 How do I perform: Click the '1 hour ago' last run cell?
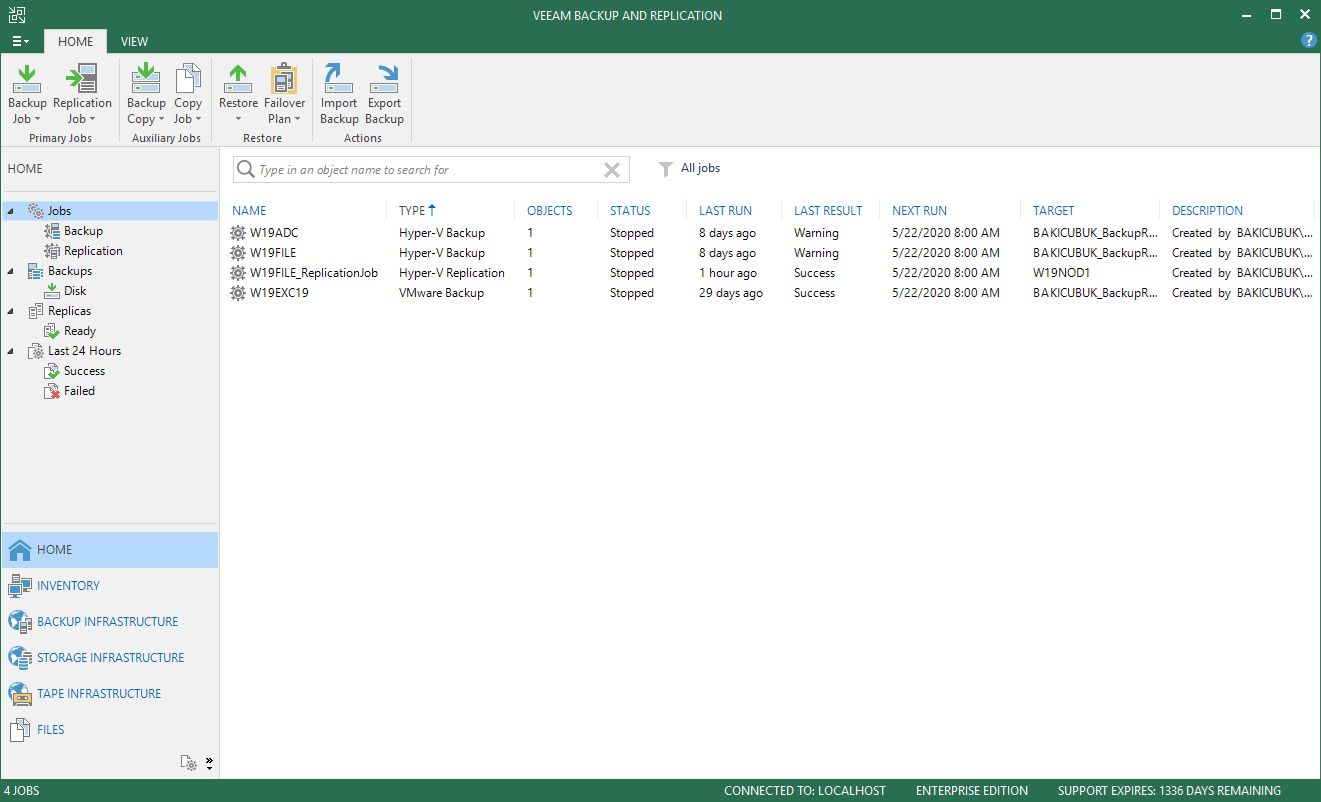[729, 273]
